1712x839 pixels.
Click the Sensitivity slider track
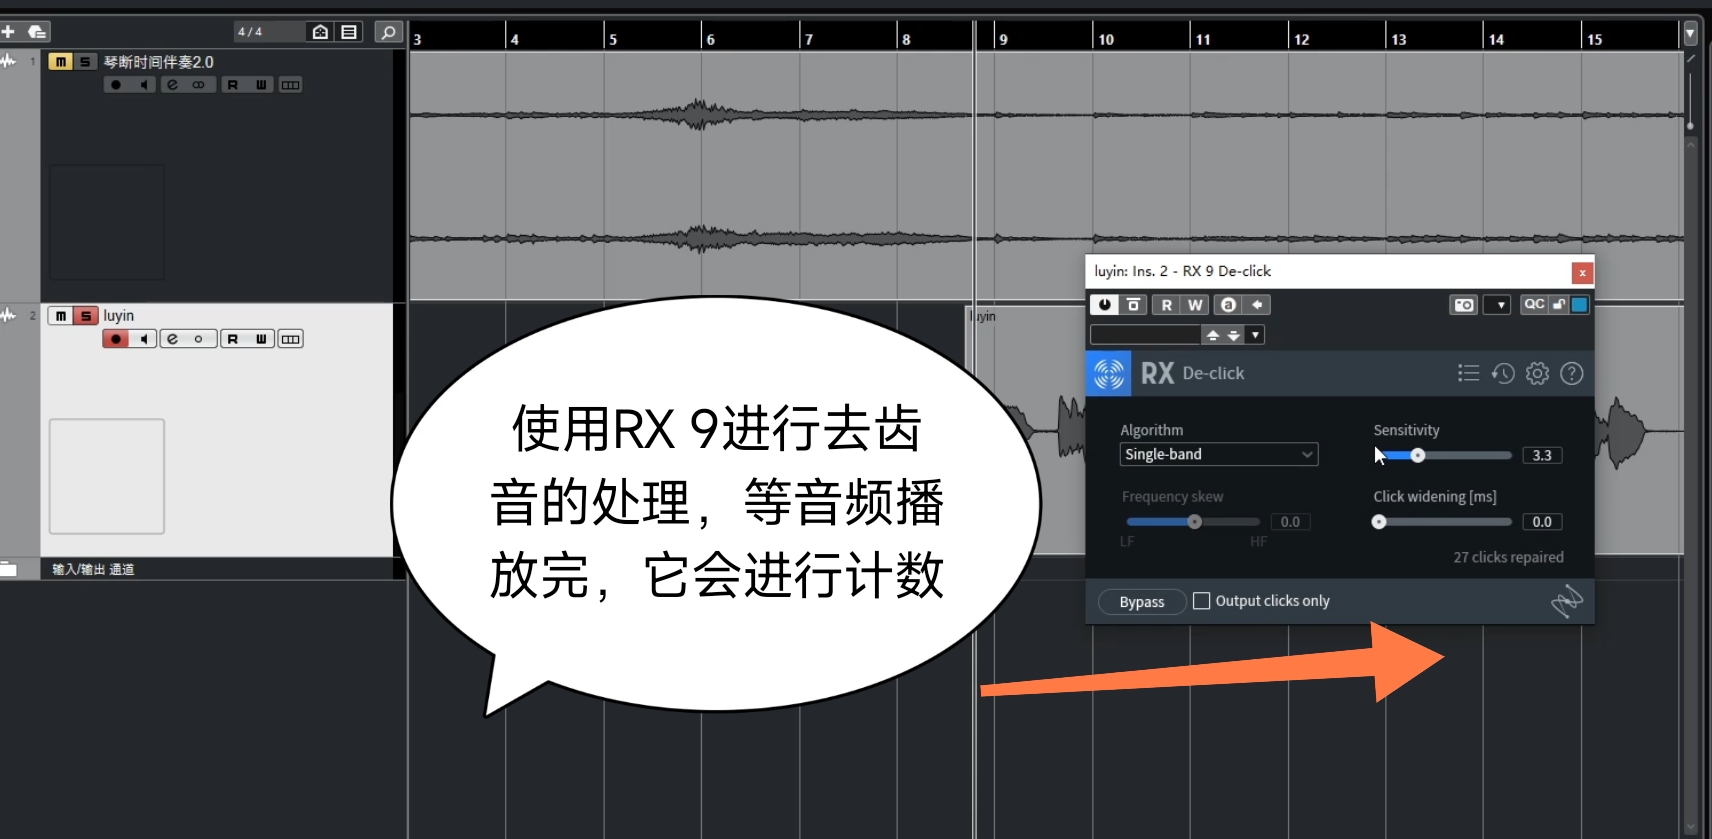1445,455
